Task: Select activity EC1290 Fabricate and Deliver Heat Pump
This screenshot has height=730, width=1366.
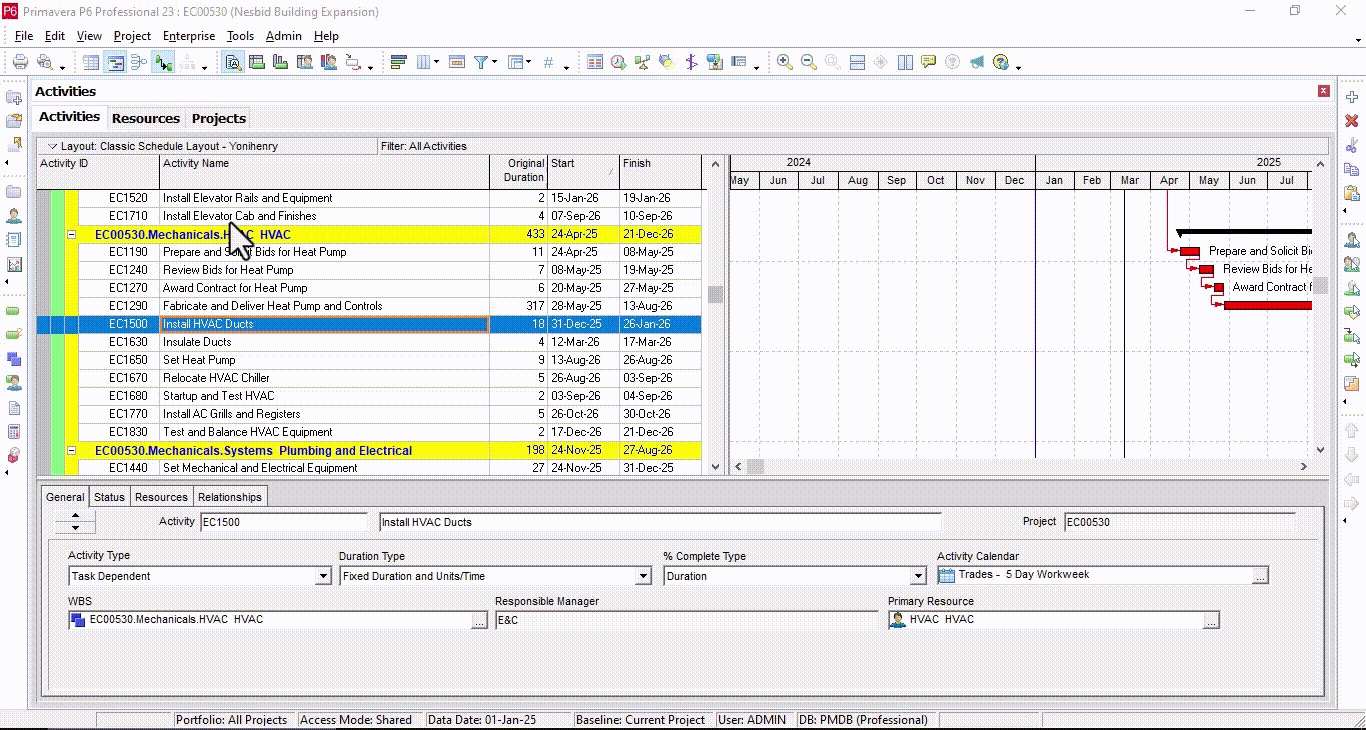Action: (370, 306)
